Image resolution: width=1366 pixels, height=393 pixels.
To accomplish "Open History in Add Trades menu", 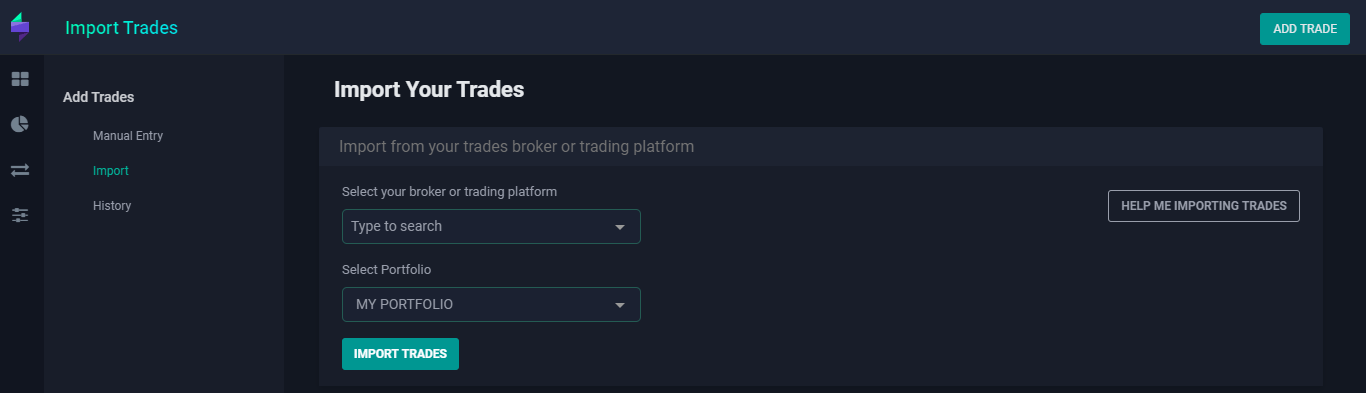I will tap(112, 206).
